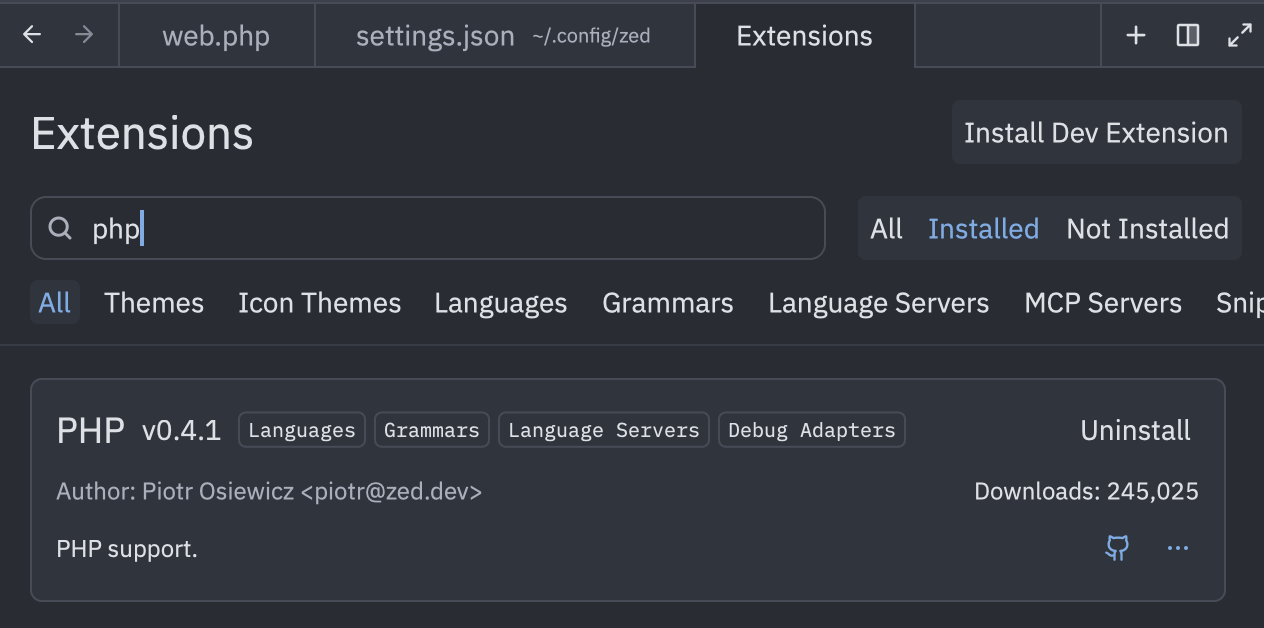1264x628 pixels.
Task: Click the v0.4.1 version label
Action: pyautogui.click(x=181, y=431)
